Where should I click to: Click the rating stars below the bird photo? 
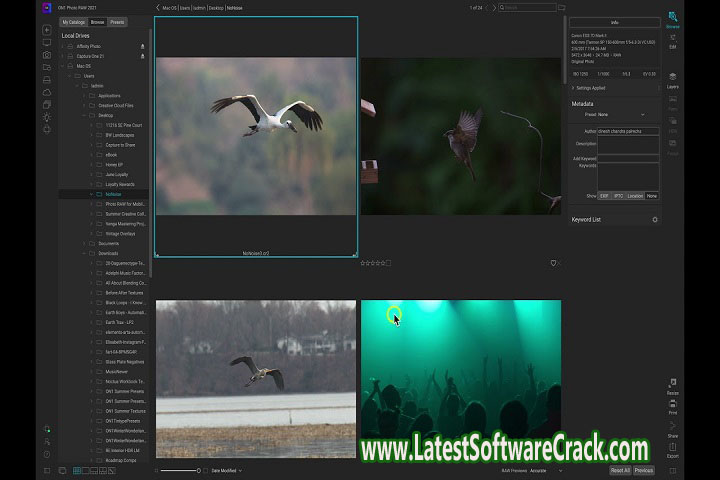point(373,263)
